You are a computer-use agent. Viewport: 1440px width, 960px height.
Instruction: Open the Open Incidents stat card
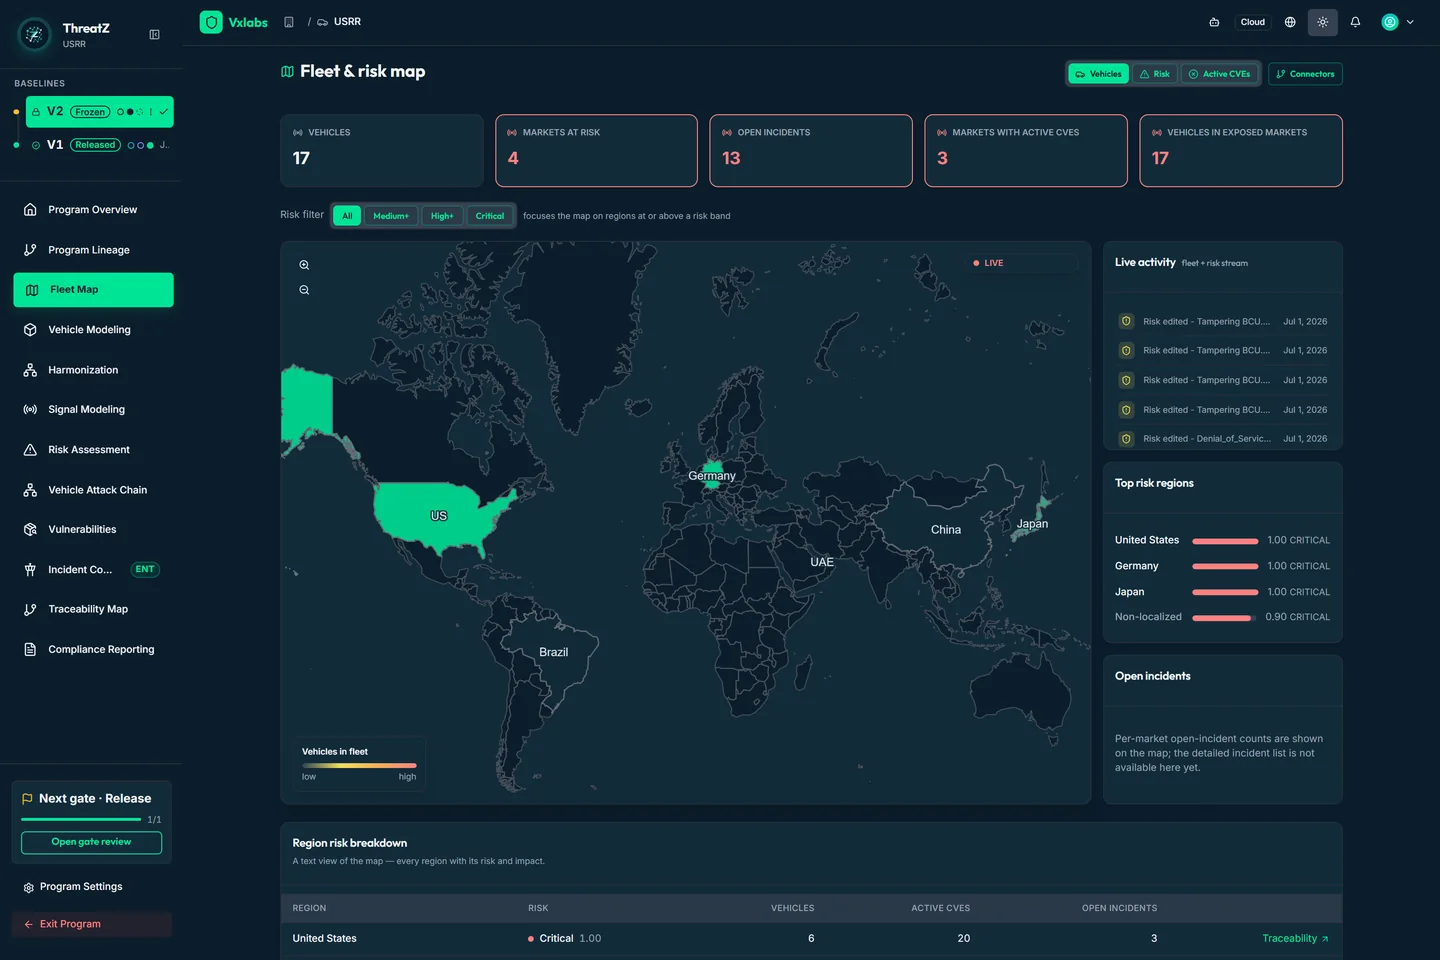[811, 151]
